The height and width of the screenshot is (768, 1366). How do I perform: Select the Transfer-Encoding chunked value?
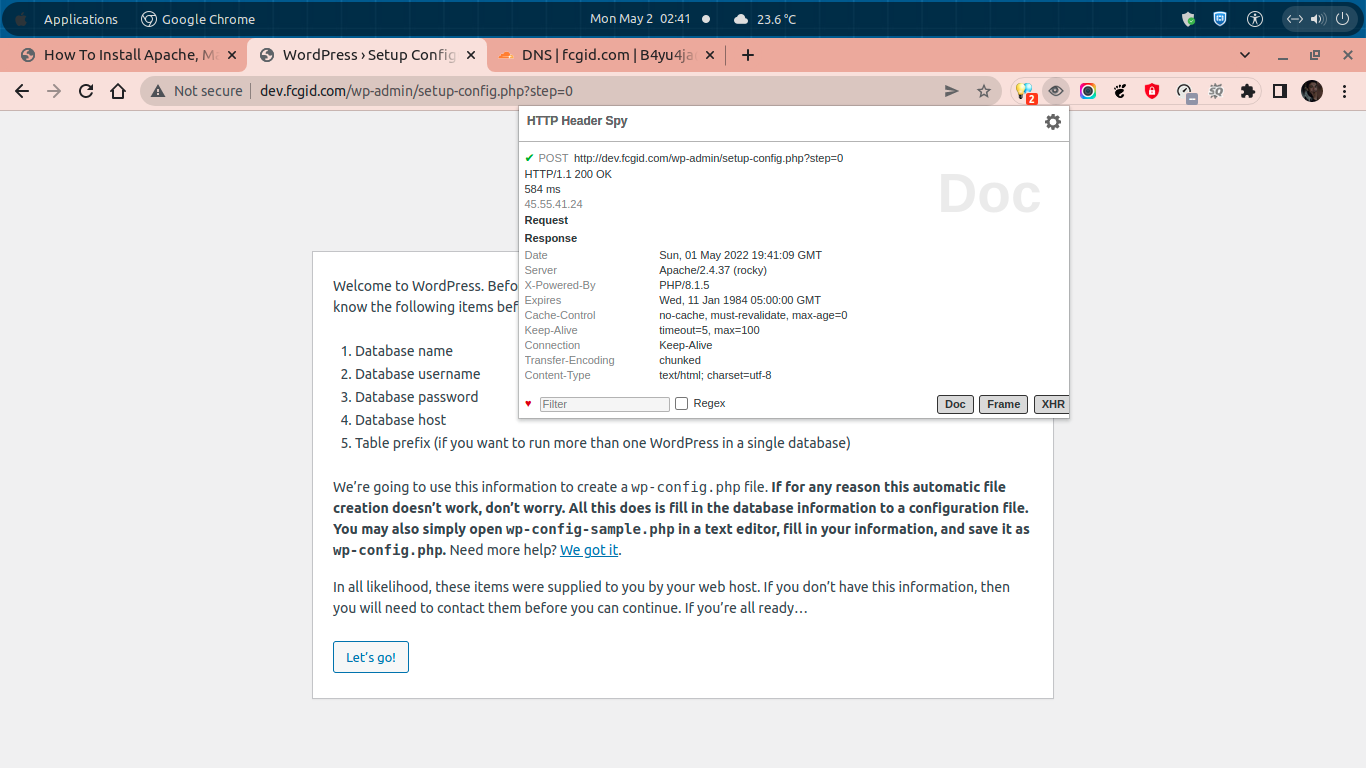(x=680, y=360)
